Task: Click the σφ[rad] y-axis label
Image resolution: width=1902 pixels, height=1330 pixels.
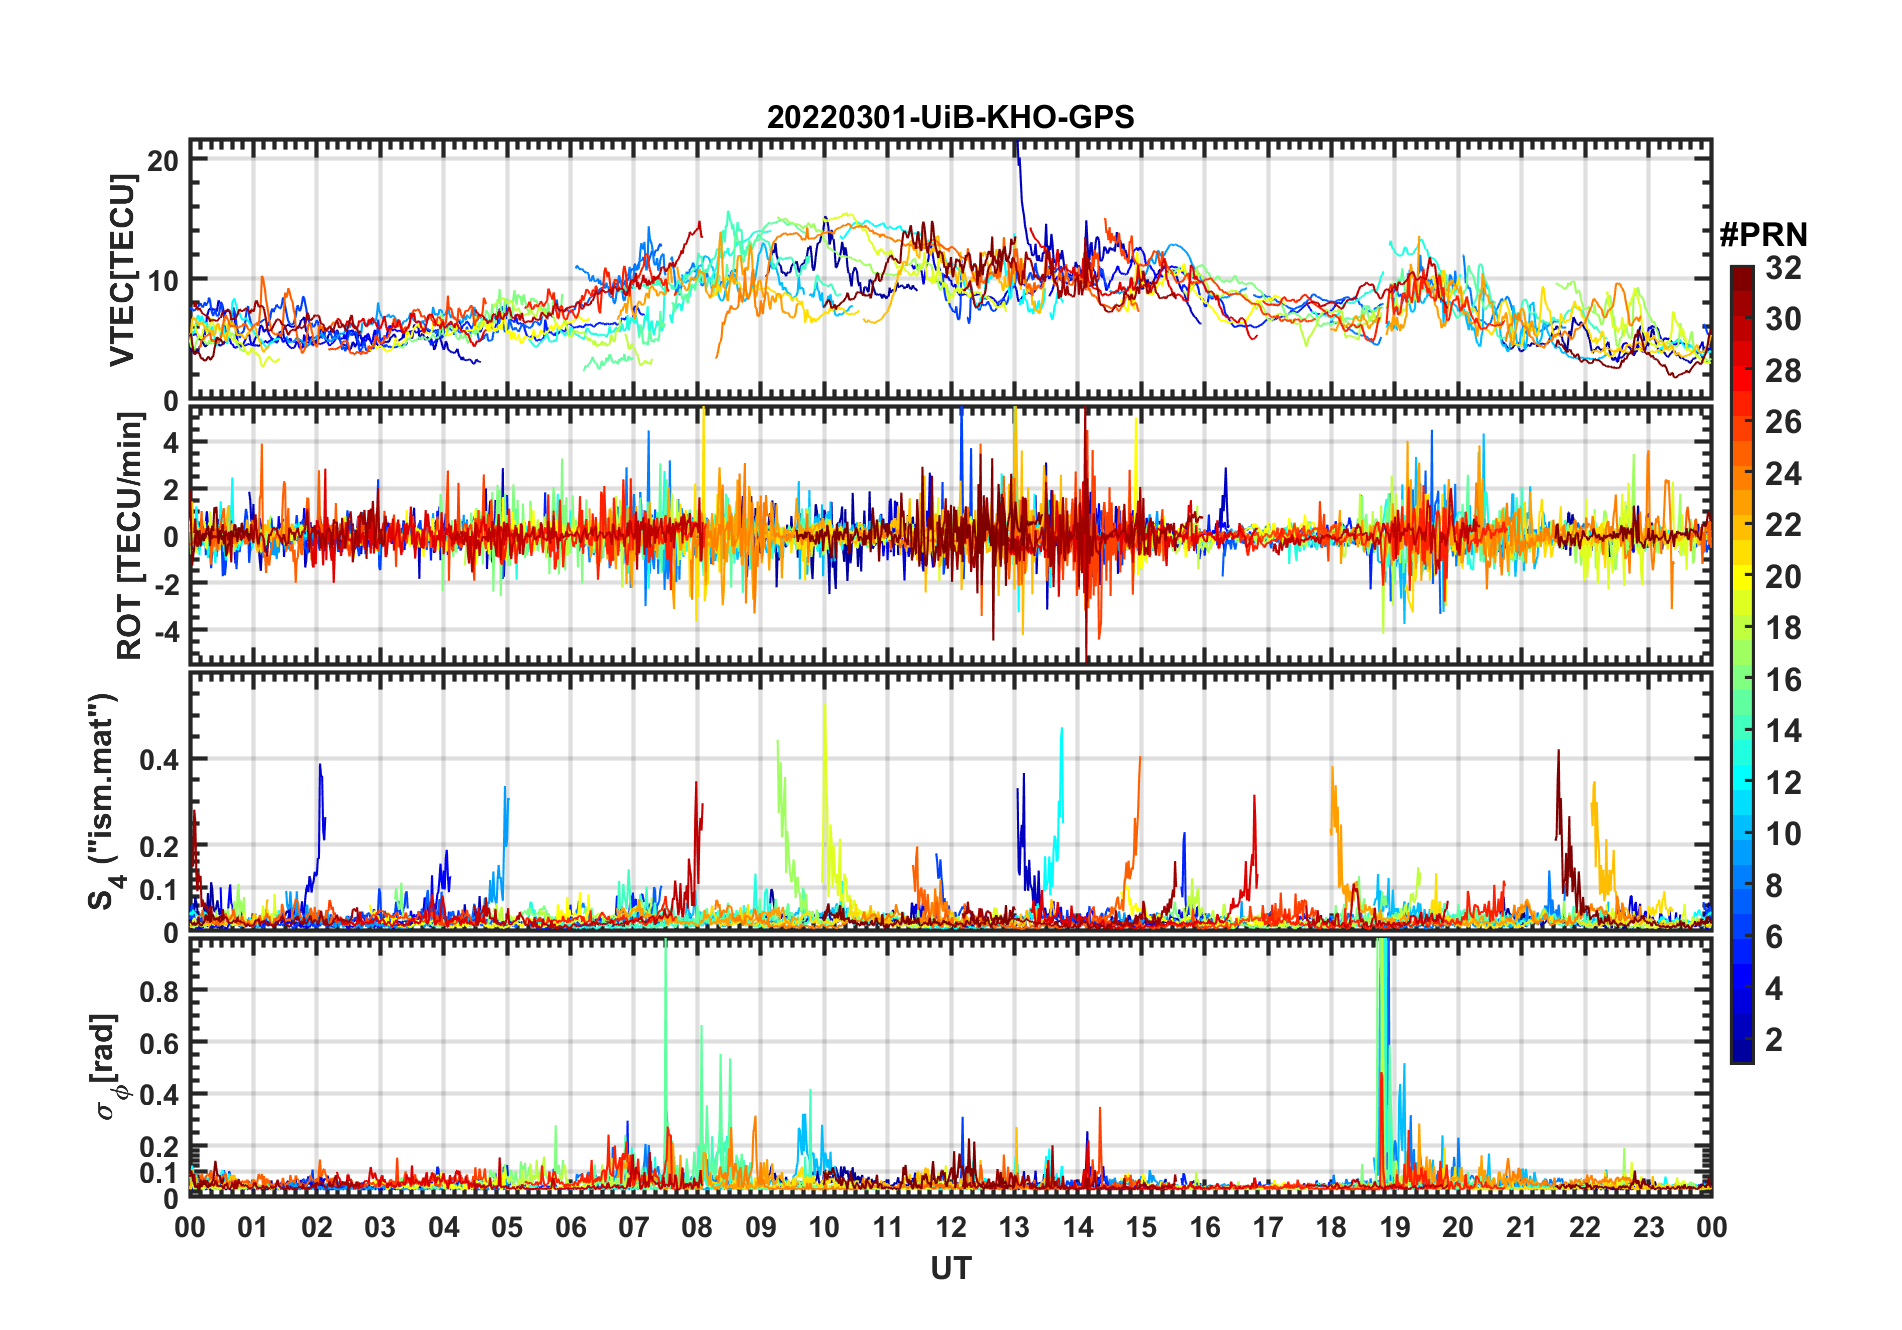Action: [x=108, y=1067]
